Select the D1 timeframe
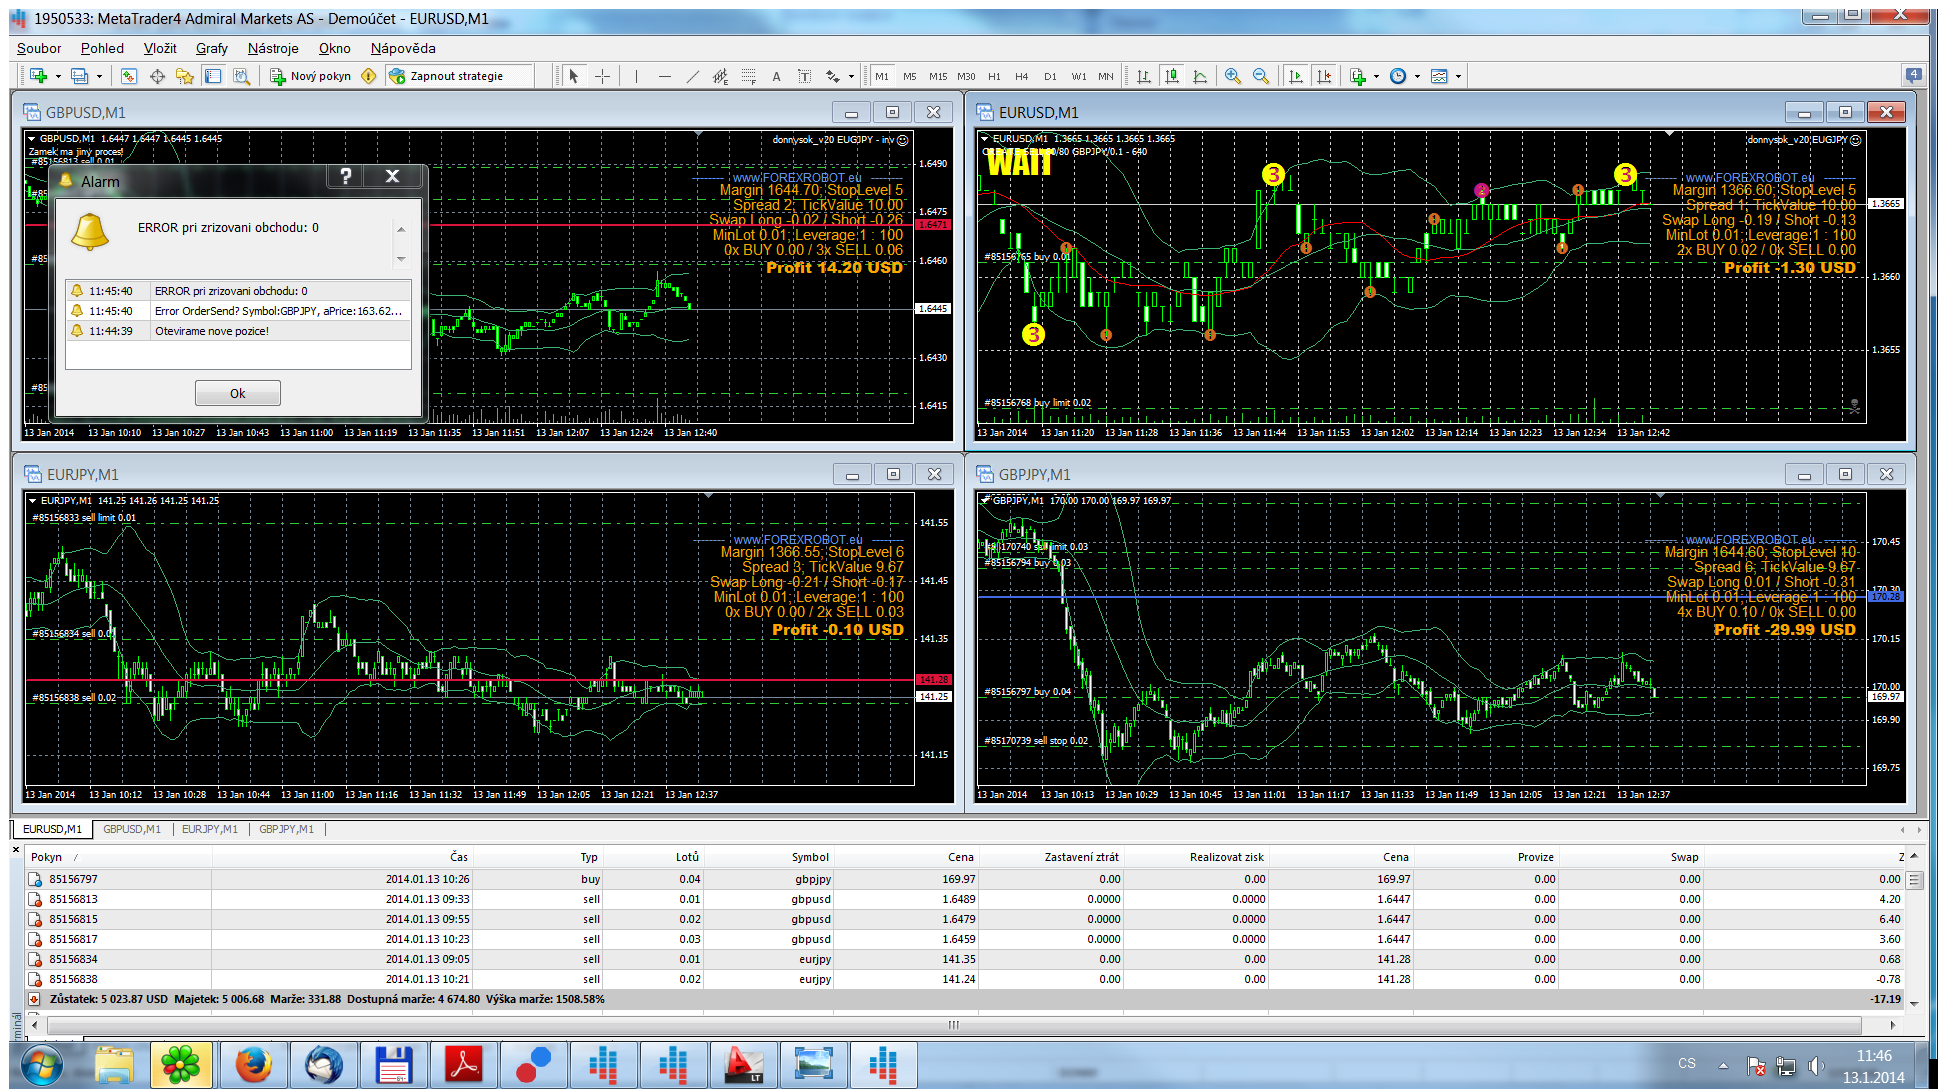Screen dimensions: 1938x1092 (1050, 76)
